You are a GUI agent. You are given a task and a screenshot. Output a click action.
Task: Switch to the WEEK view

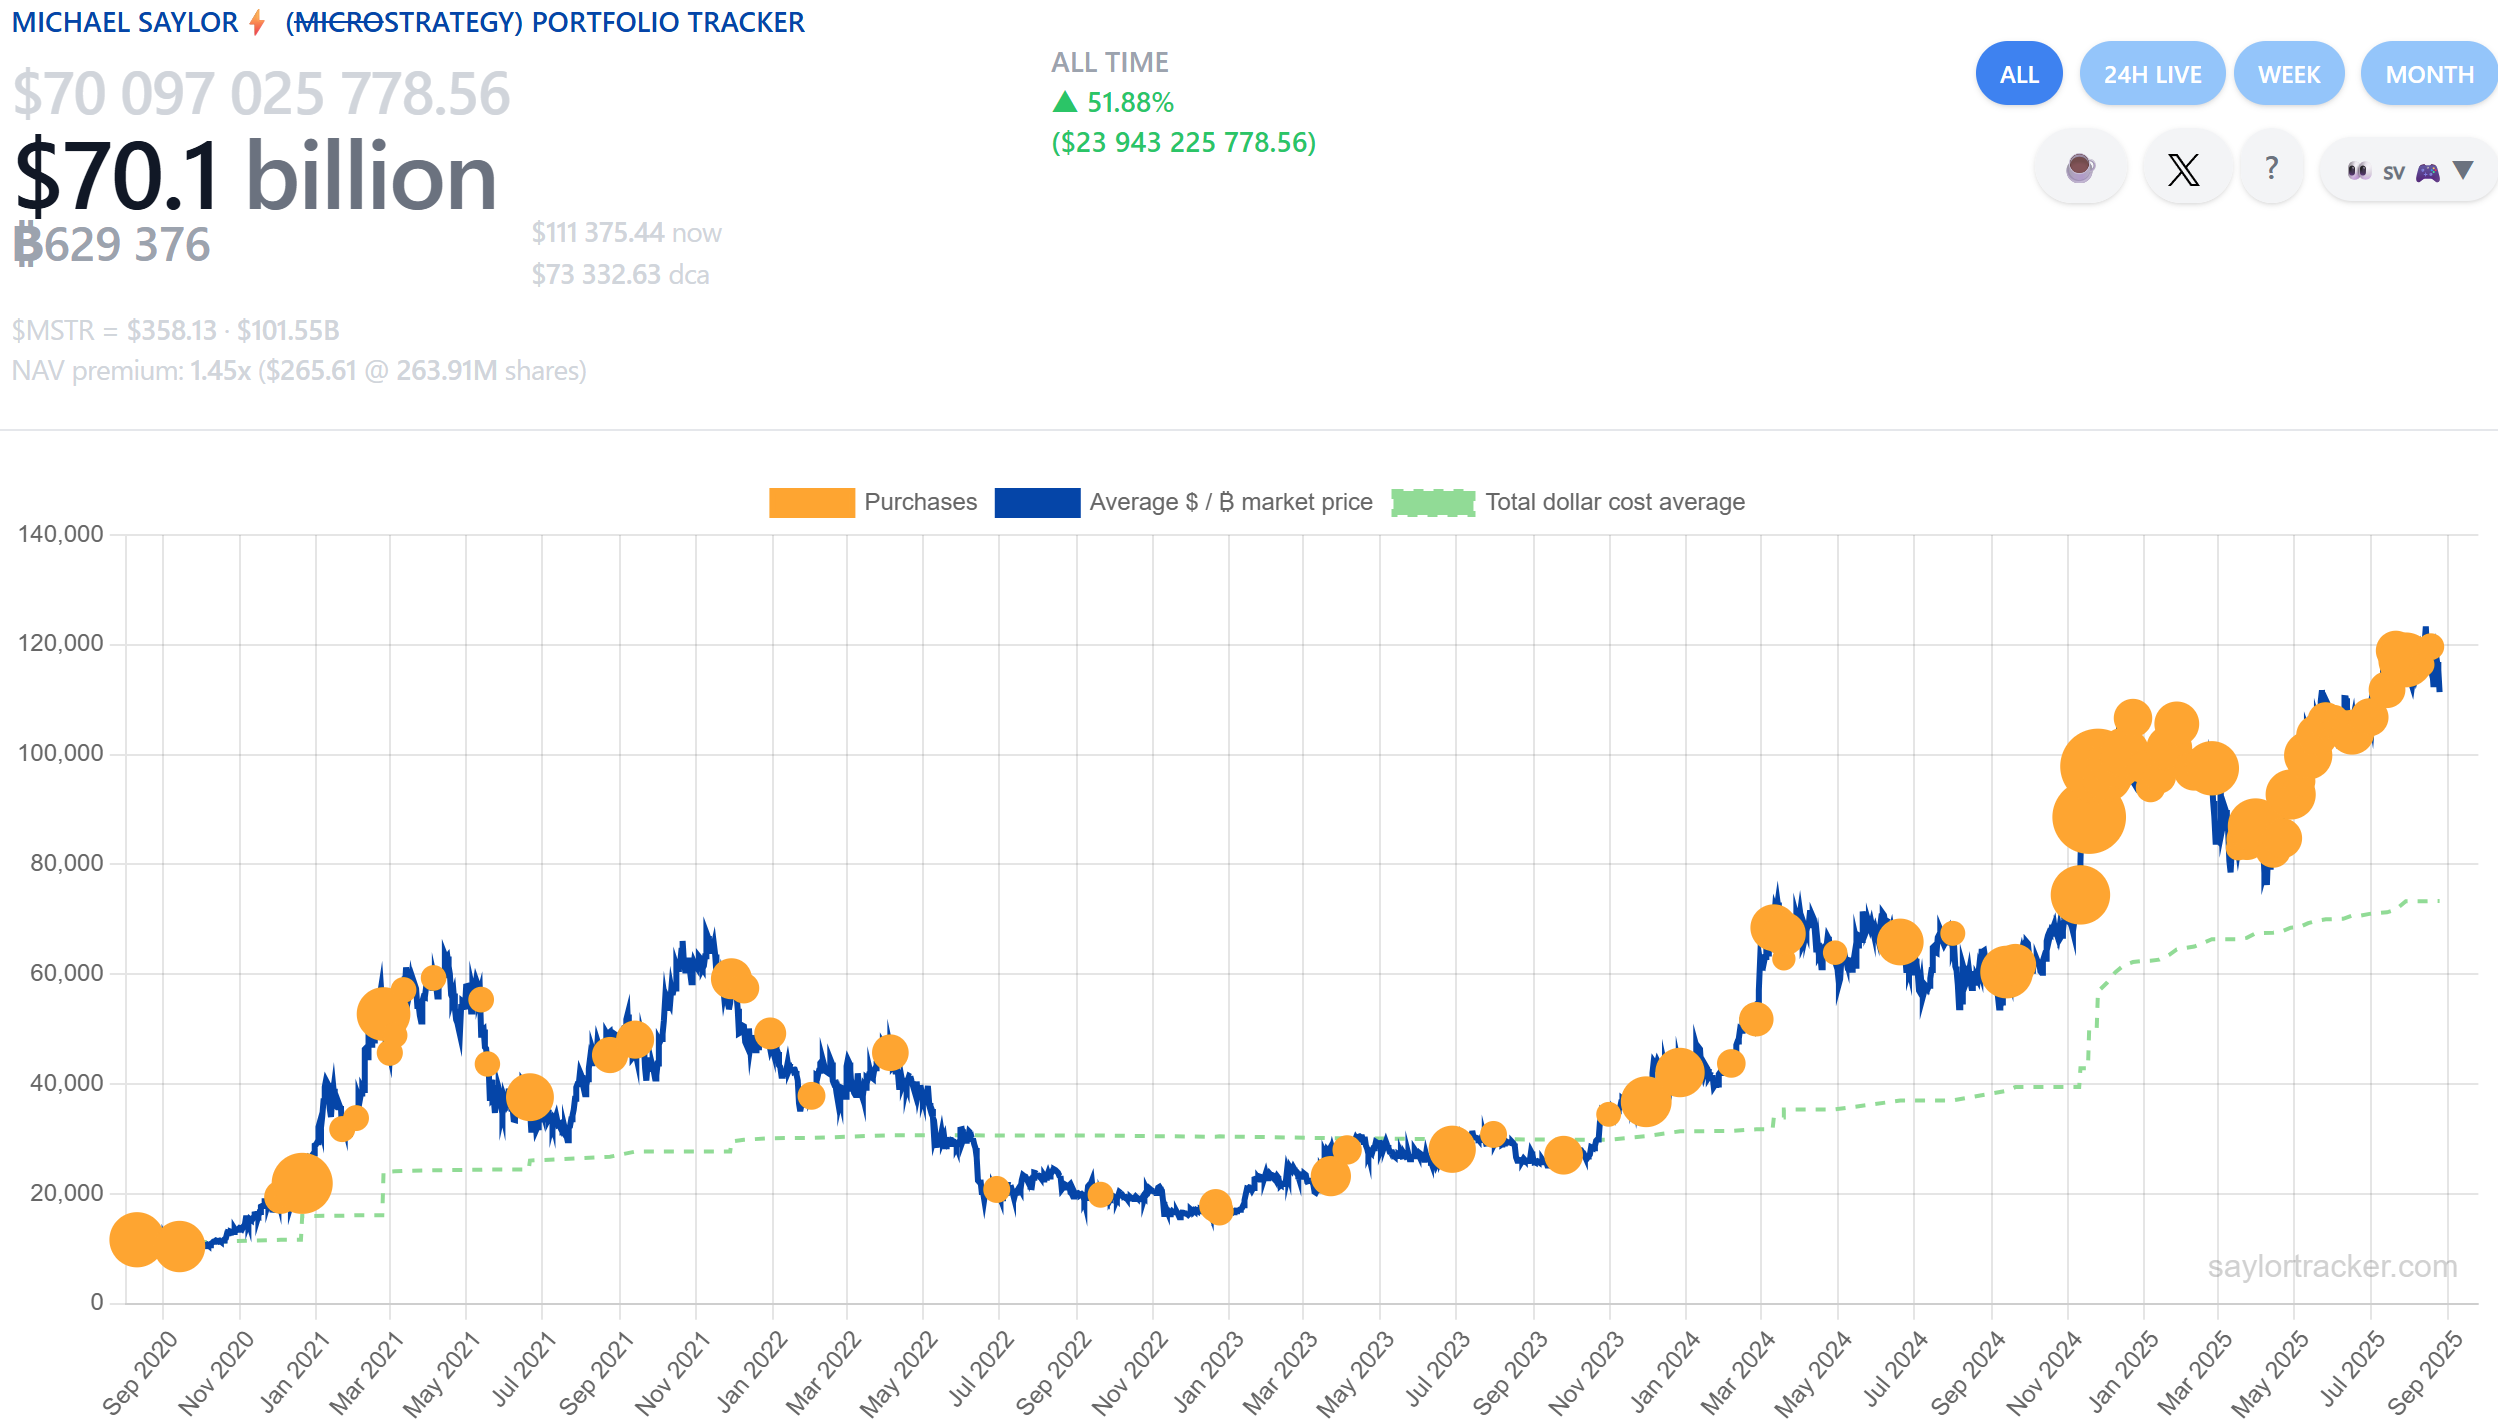click(2288, 74)
